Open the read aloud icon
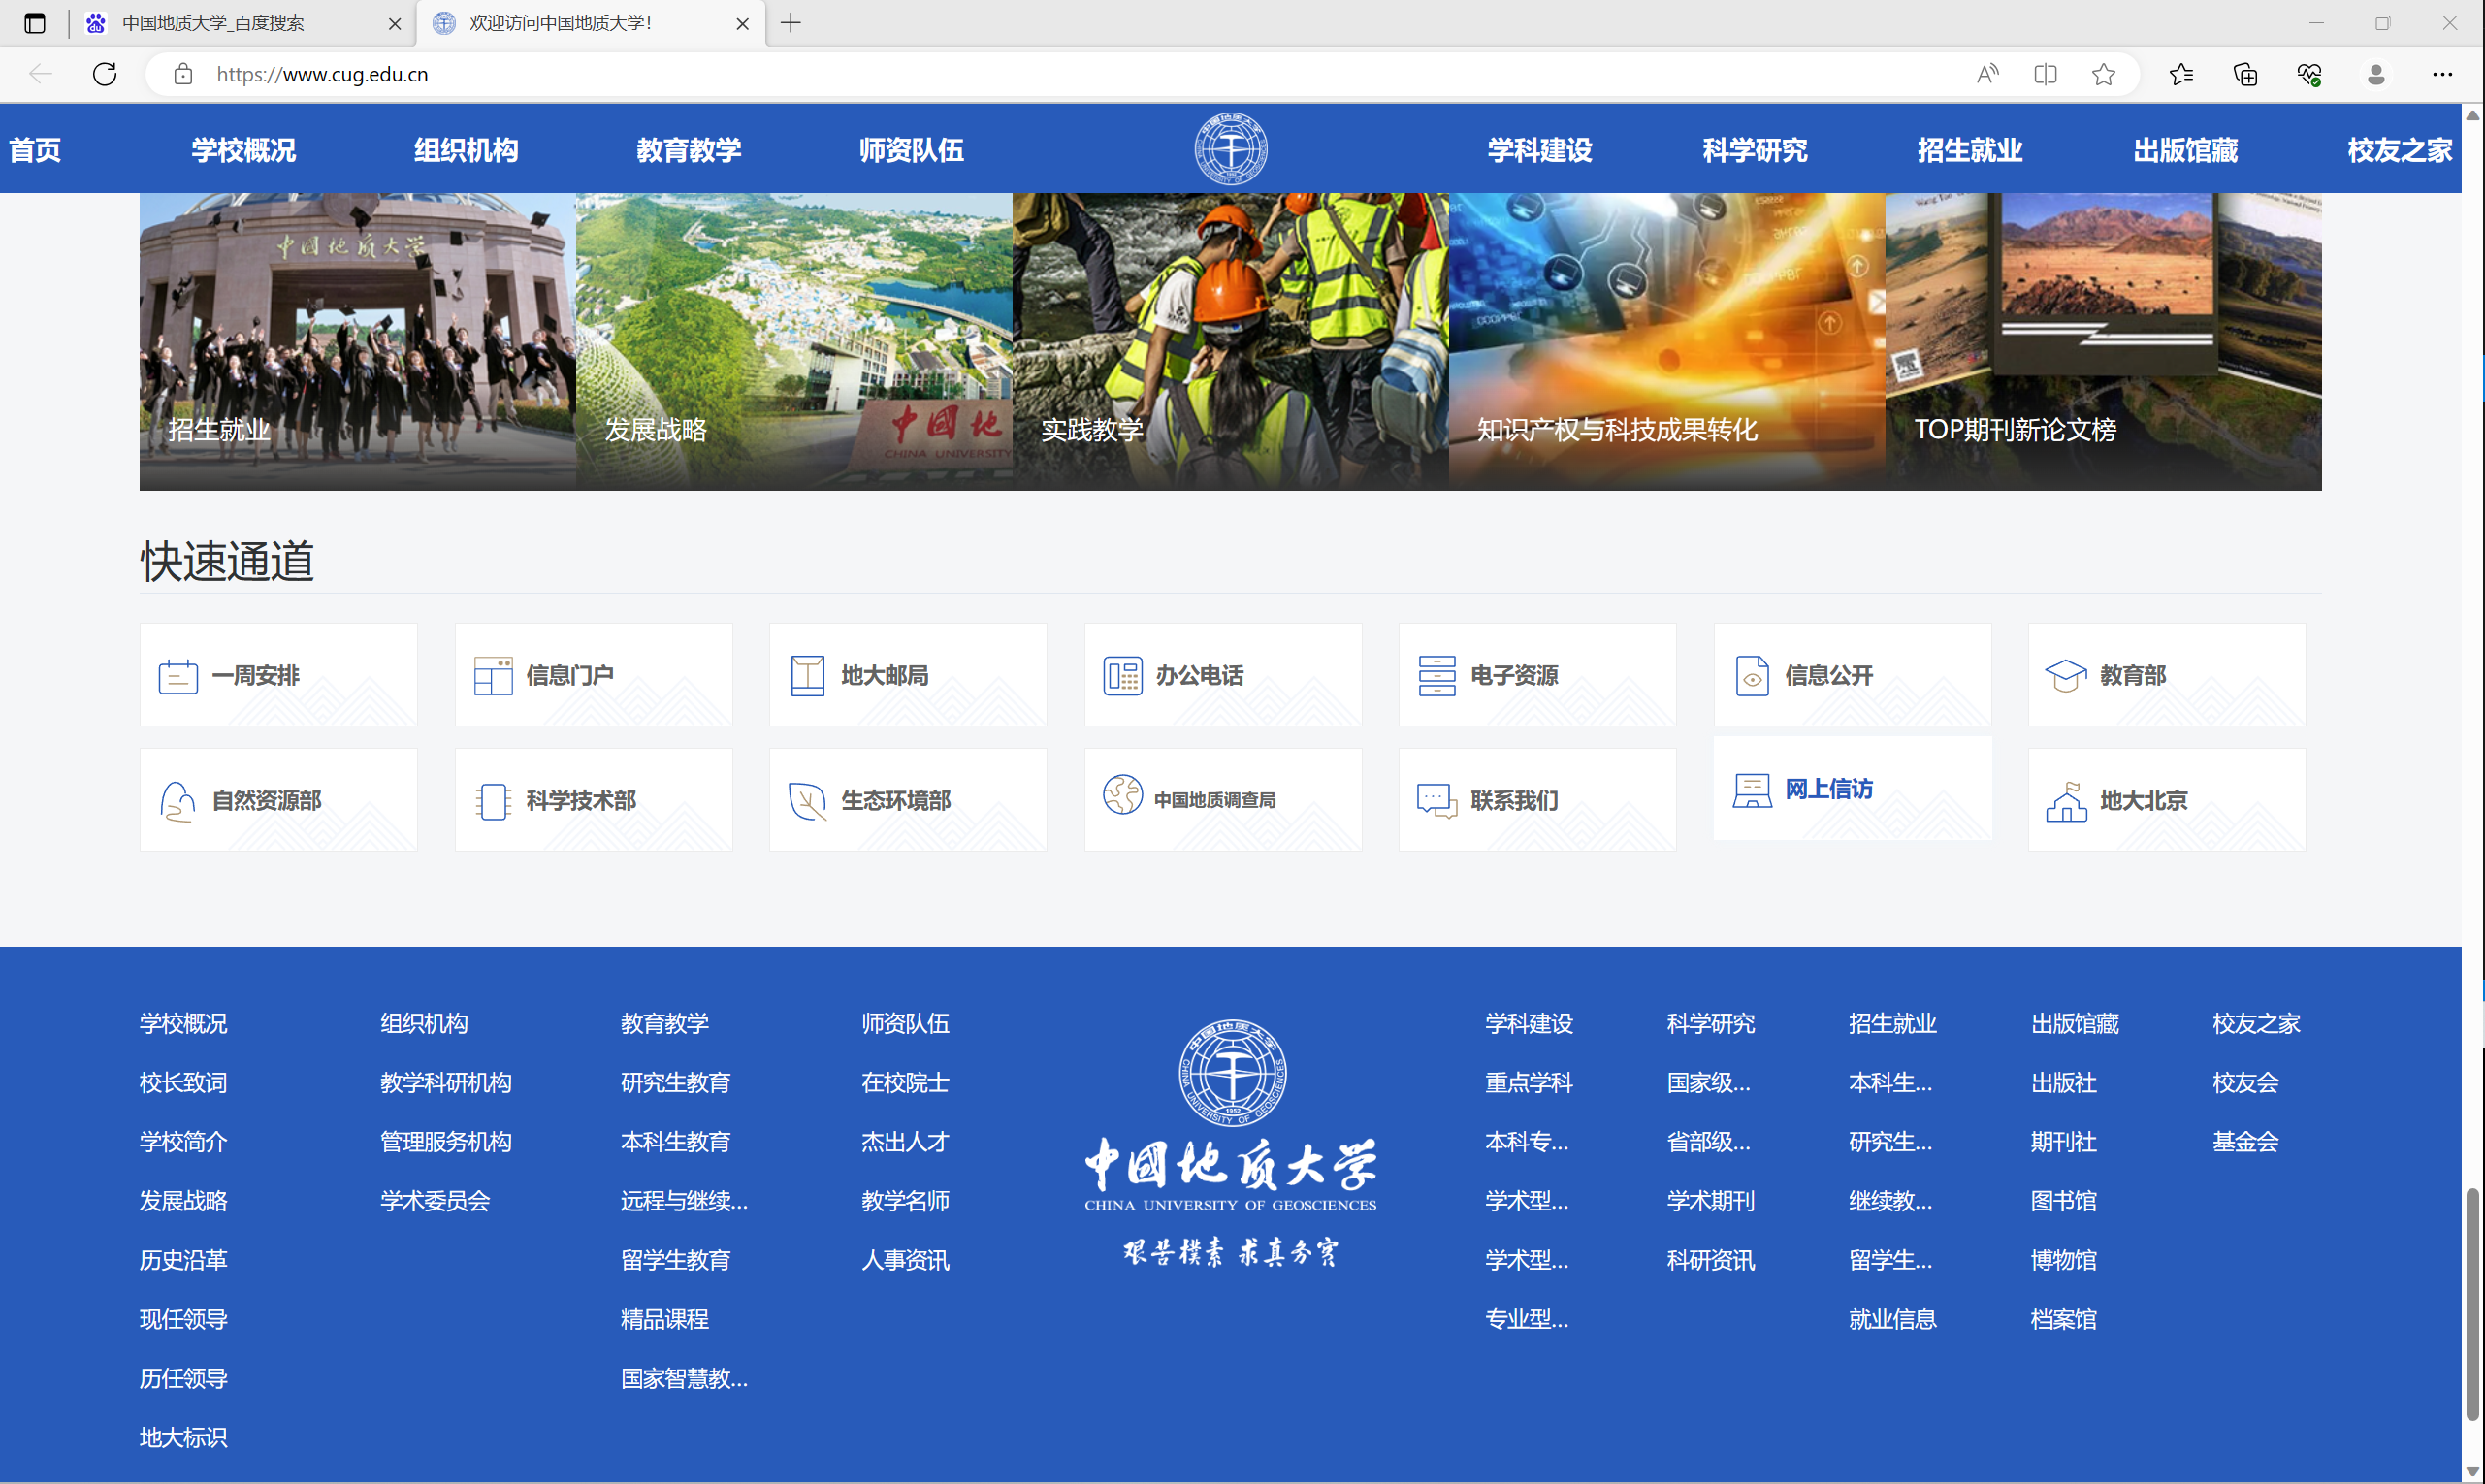 pyautogui.click(x=1987, y=74)
